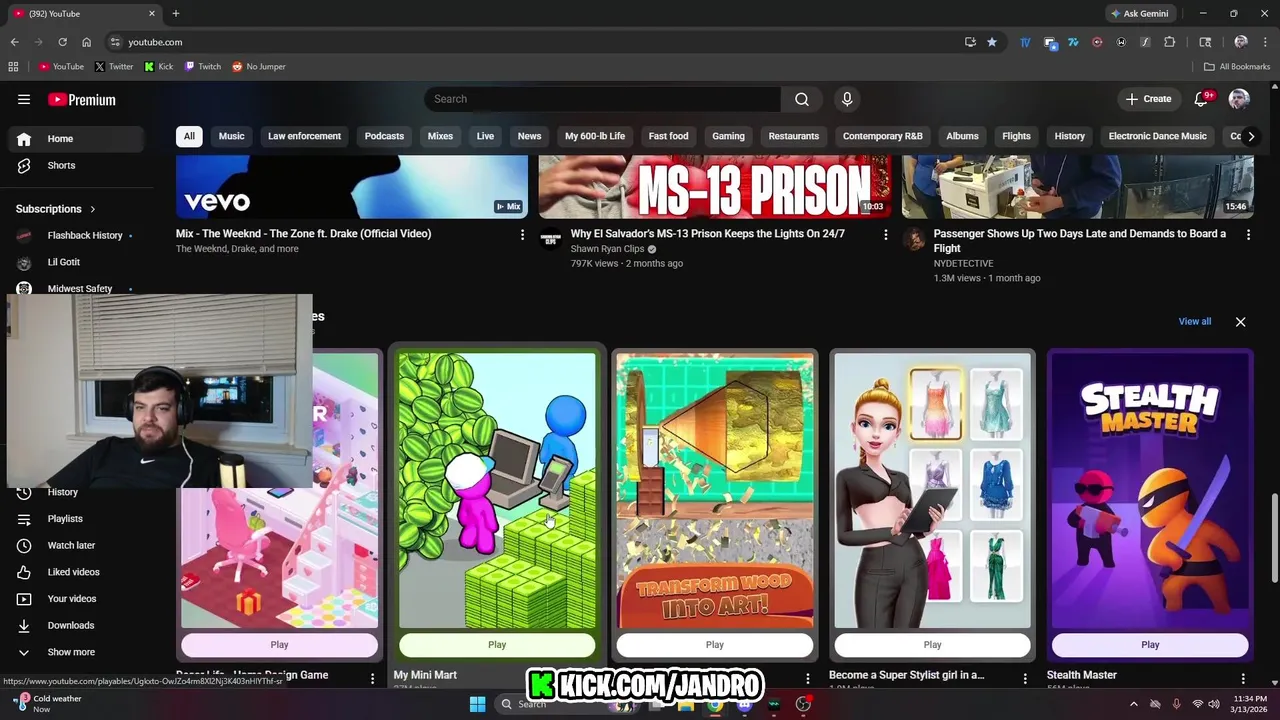Open Playlists in sidebar
1280x720 pixels.
(76, 519)
